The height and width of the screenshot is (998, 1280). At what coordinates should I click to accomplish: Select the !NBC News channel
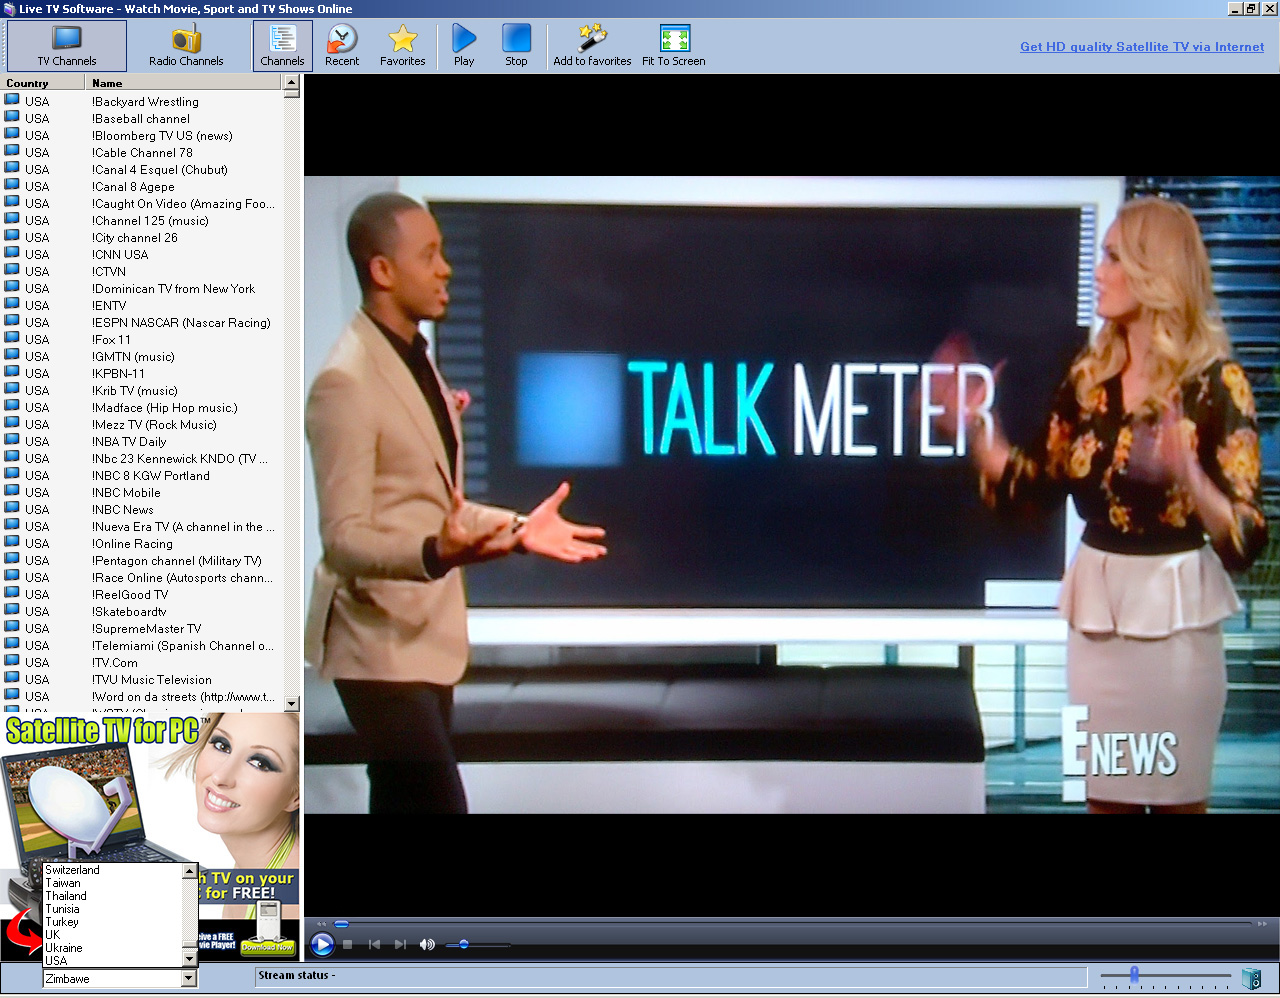point(123,510)
